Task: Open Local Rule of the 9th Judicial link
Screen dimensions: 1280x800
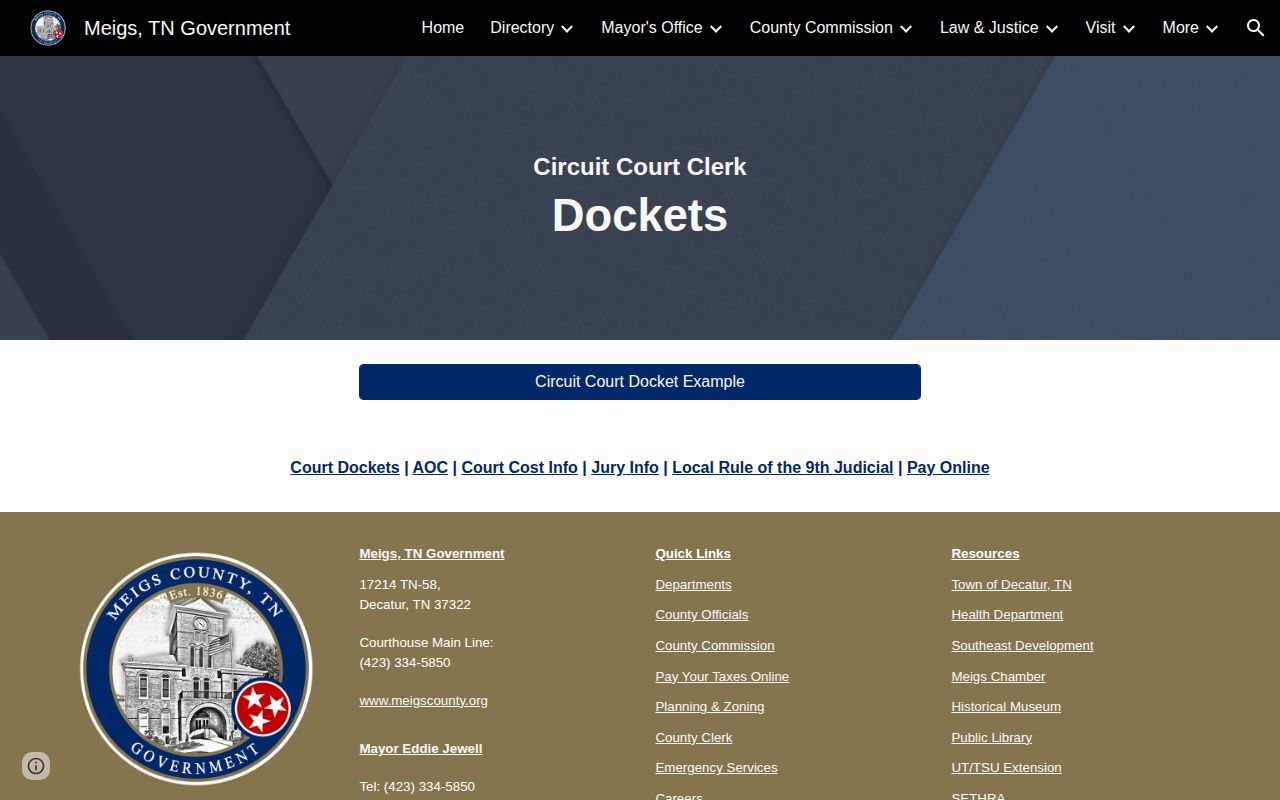Action: 783,467
